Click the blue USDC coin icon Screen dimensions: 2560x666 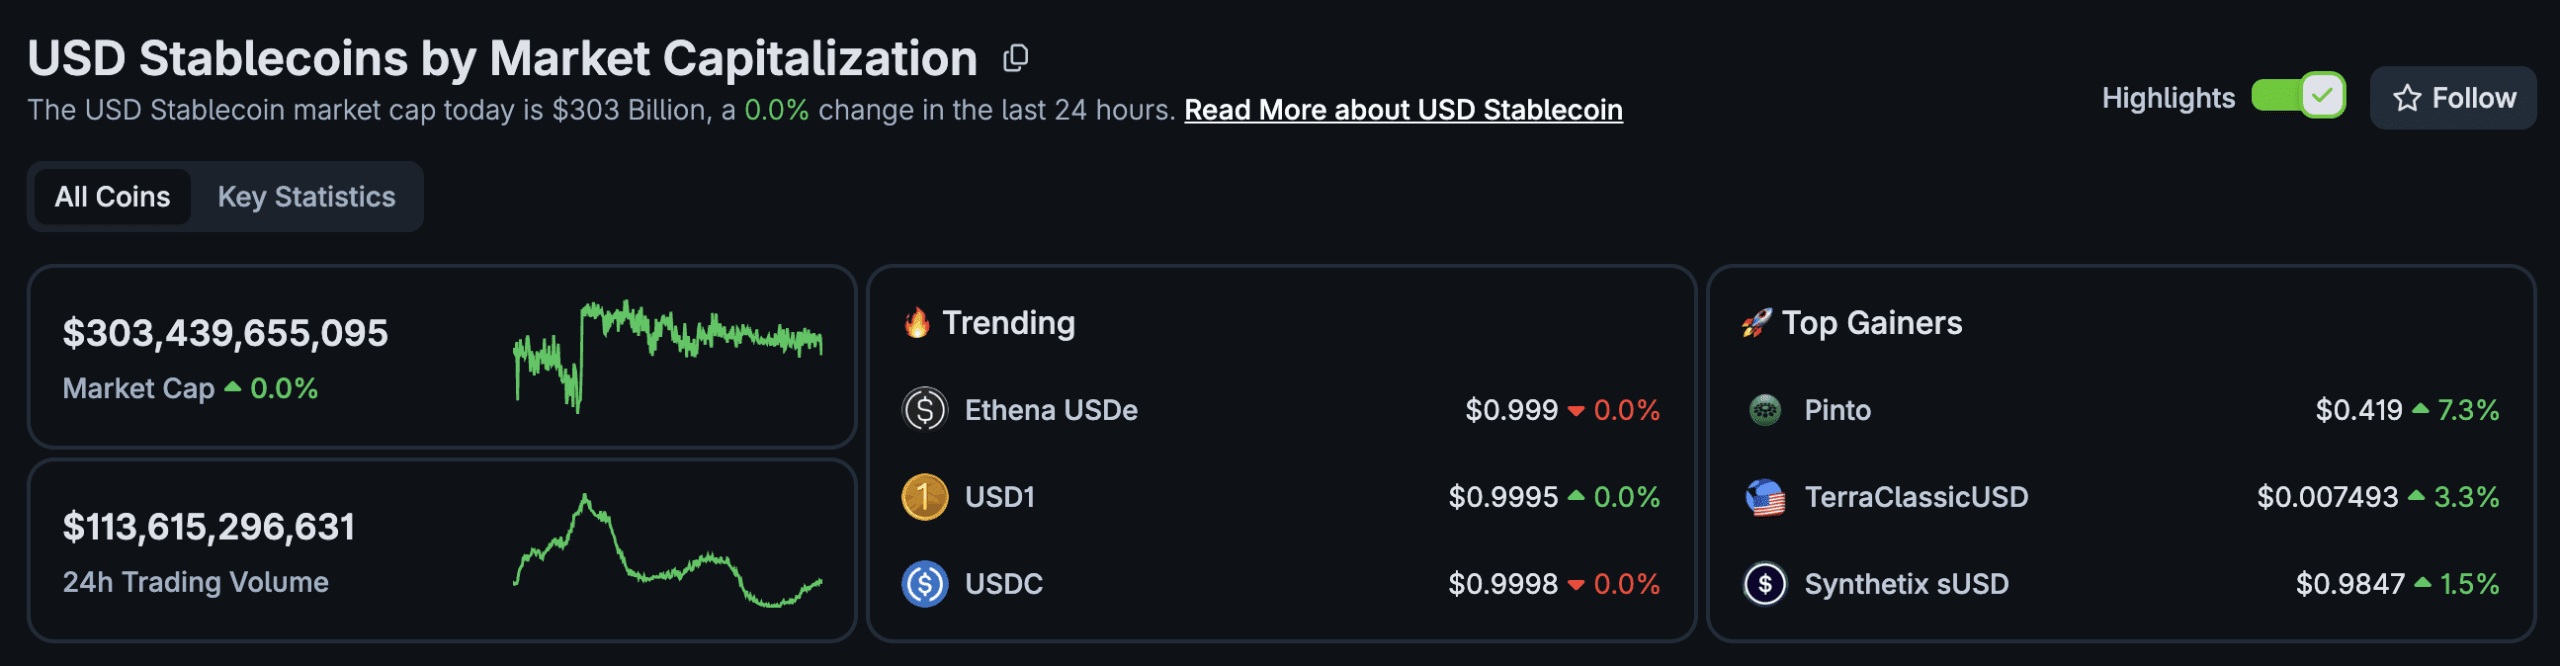924,584
